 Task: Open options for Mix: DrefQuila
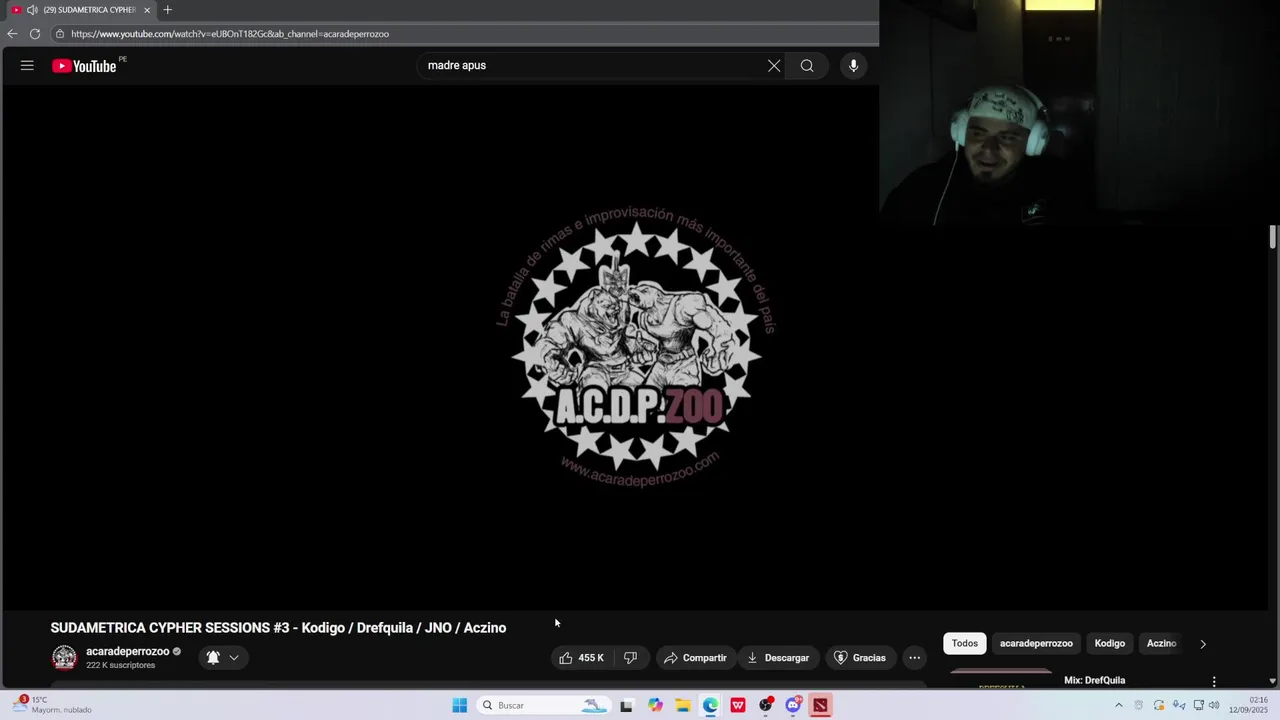(1214, 682)
